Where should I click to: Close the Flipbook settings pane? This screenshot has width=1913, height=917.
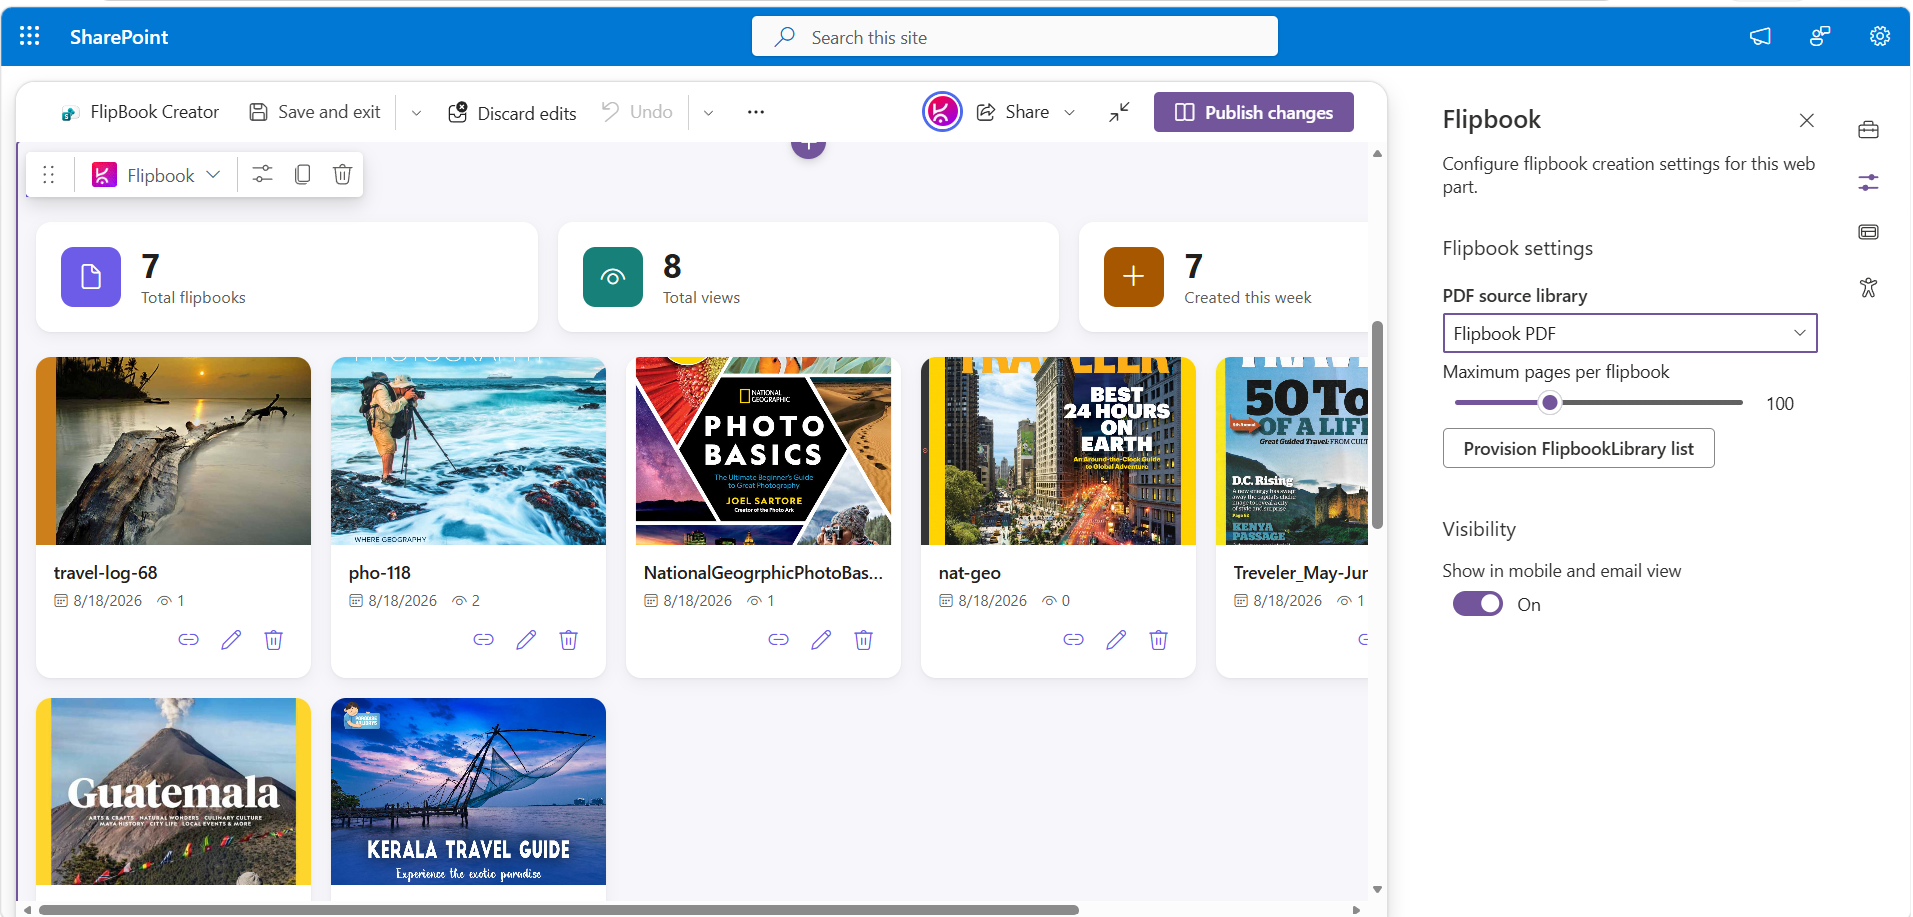click(x=1806, y=120)
